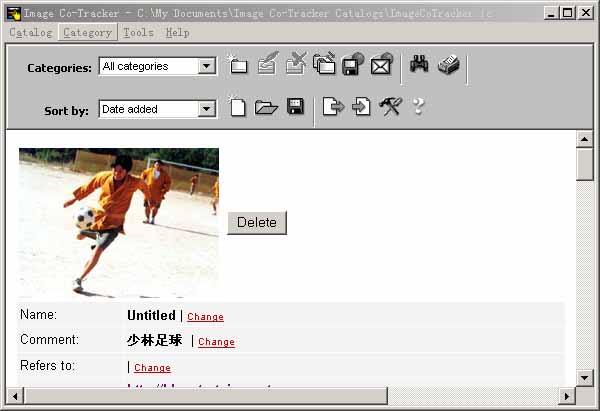Open the Tools menu

click(139, 32)
